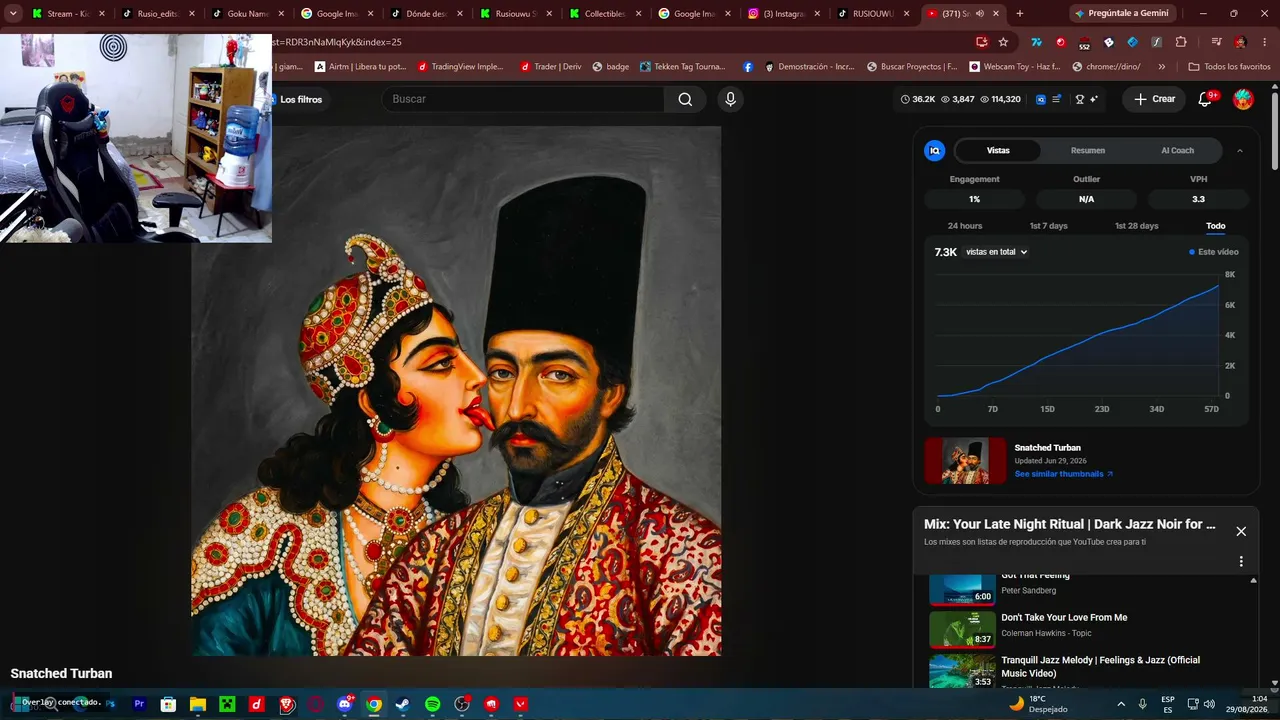Viewport: 1280px width, 720px height.
Task: Click the vidIQ trophy icon
Action: click(x=1079, y=99)
